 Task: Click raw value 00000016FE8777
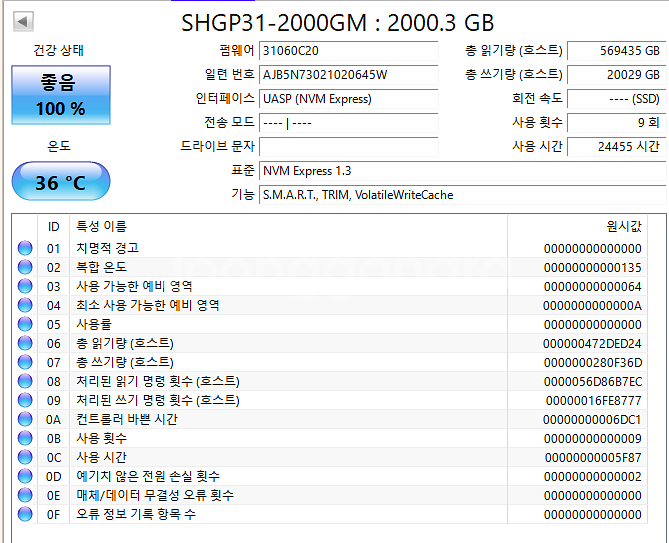coord(593,401)
